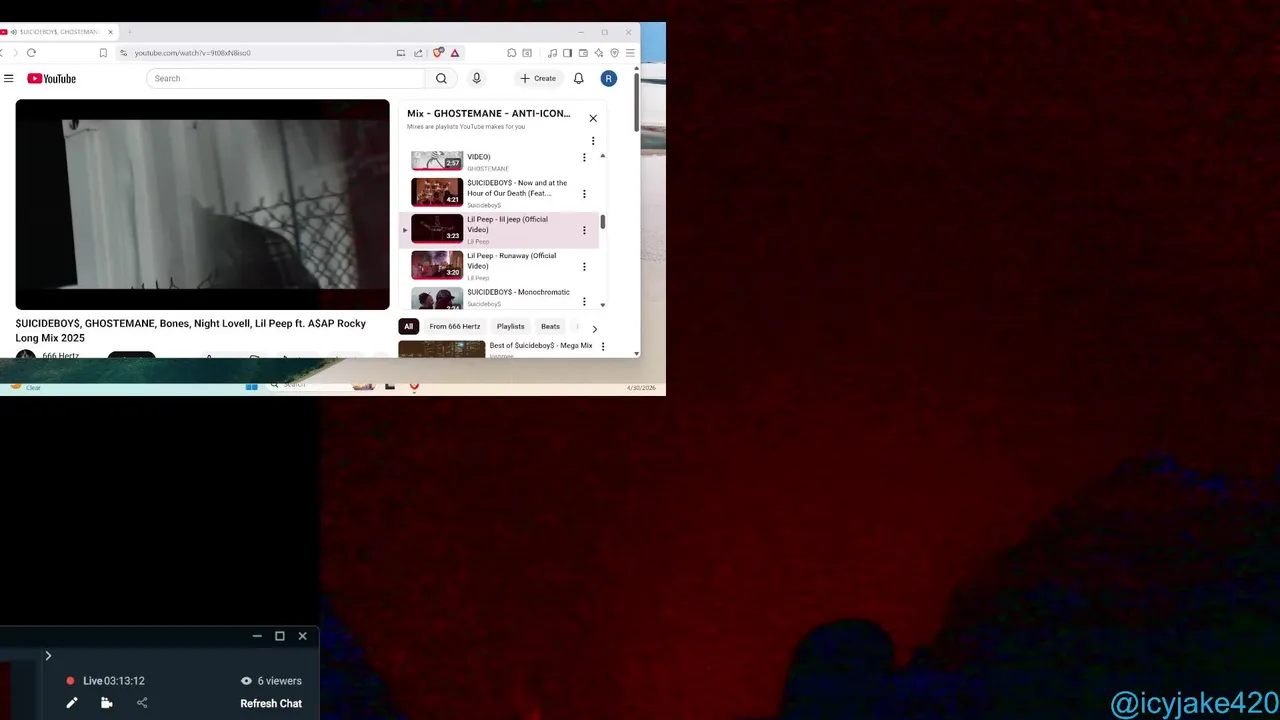Open options for Best of $uicideboy$ Mega Mix
The width and height of the screenshot is (1280, 720).
tap(602, 346)
